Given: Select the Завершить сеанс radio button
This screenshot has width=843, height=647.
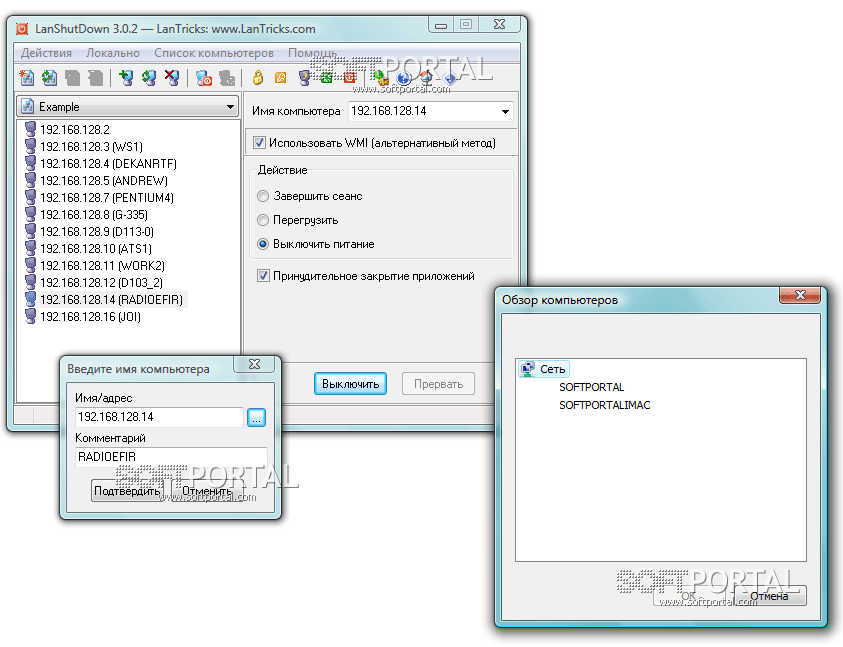Looking at the screenshot, I should point(263,196).
